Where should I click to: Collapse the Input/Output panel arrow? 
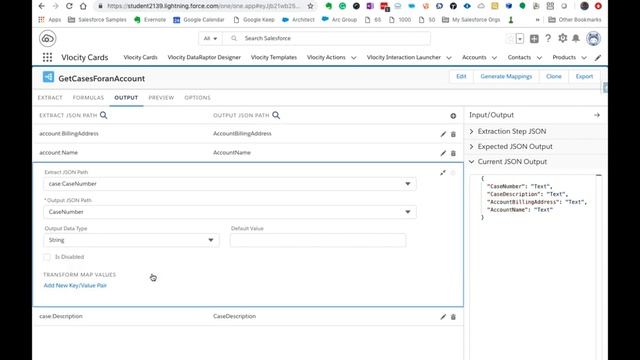coord(597,115)
